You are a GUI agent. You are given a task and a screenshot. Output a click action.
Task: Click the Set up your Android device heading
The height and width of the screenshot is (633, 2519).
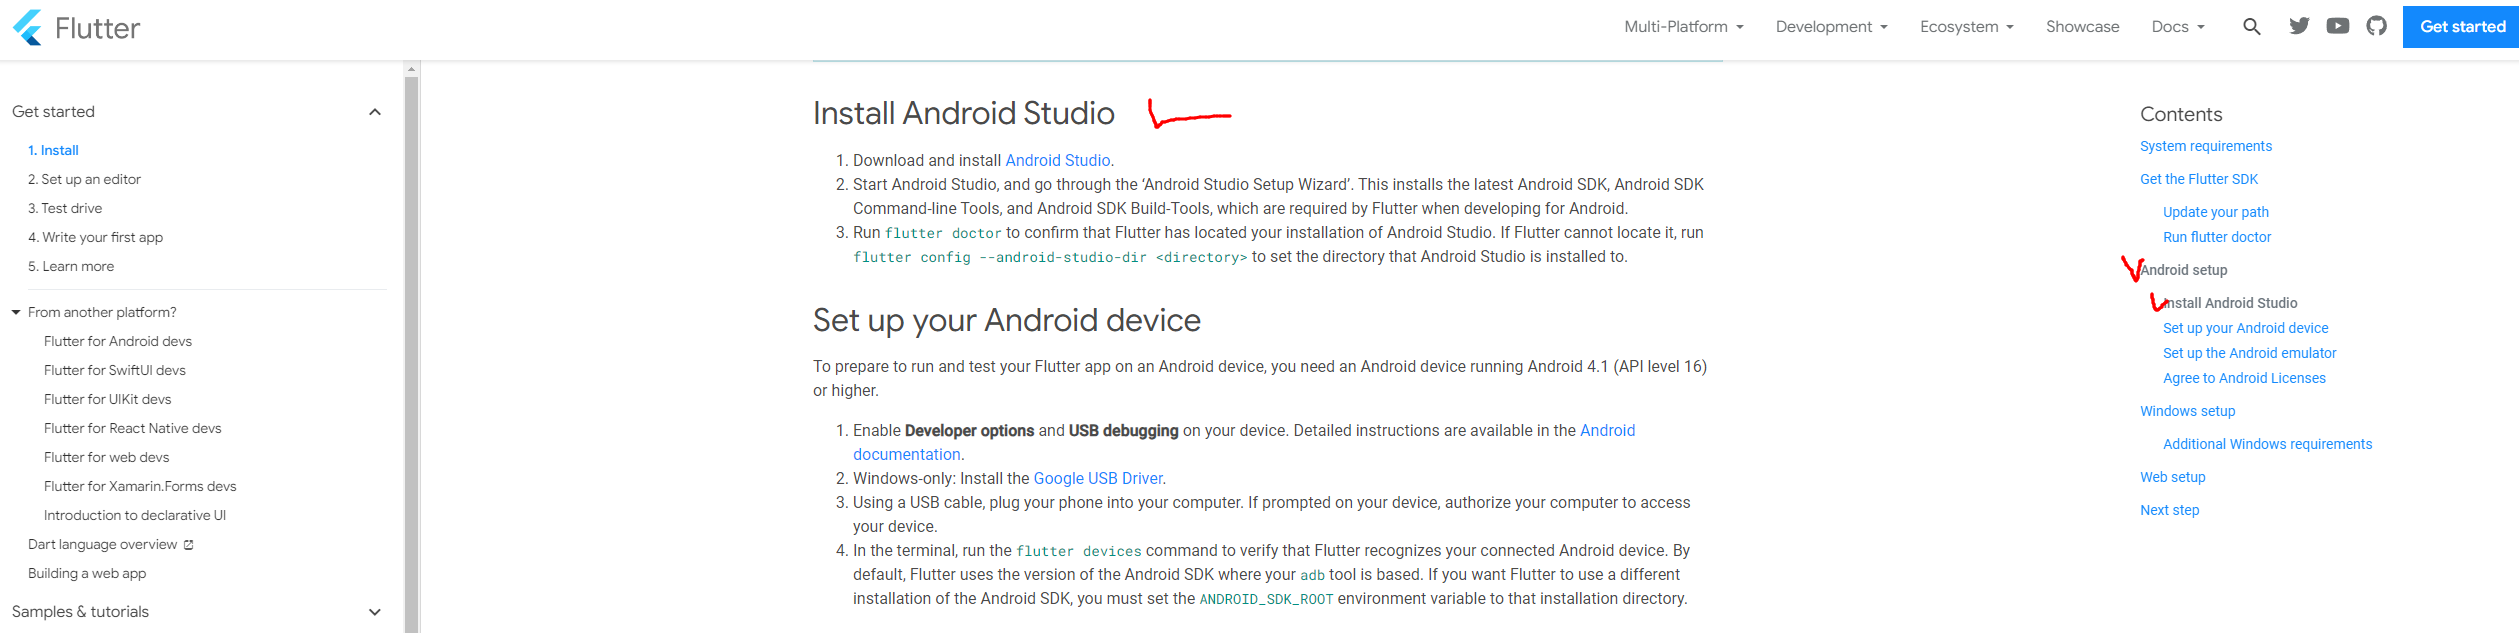pos(1007,321)
